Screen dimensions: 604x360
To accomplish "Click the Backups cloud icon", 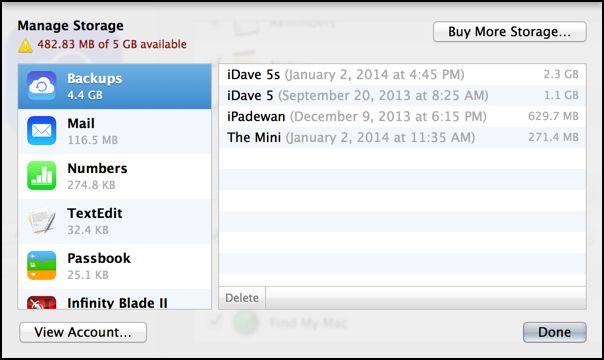I will (x=42, y=86).
